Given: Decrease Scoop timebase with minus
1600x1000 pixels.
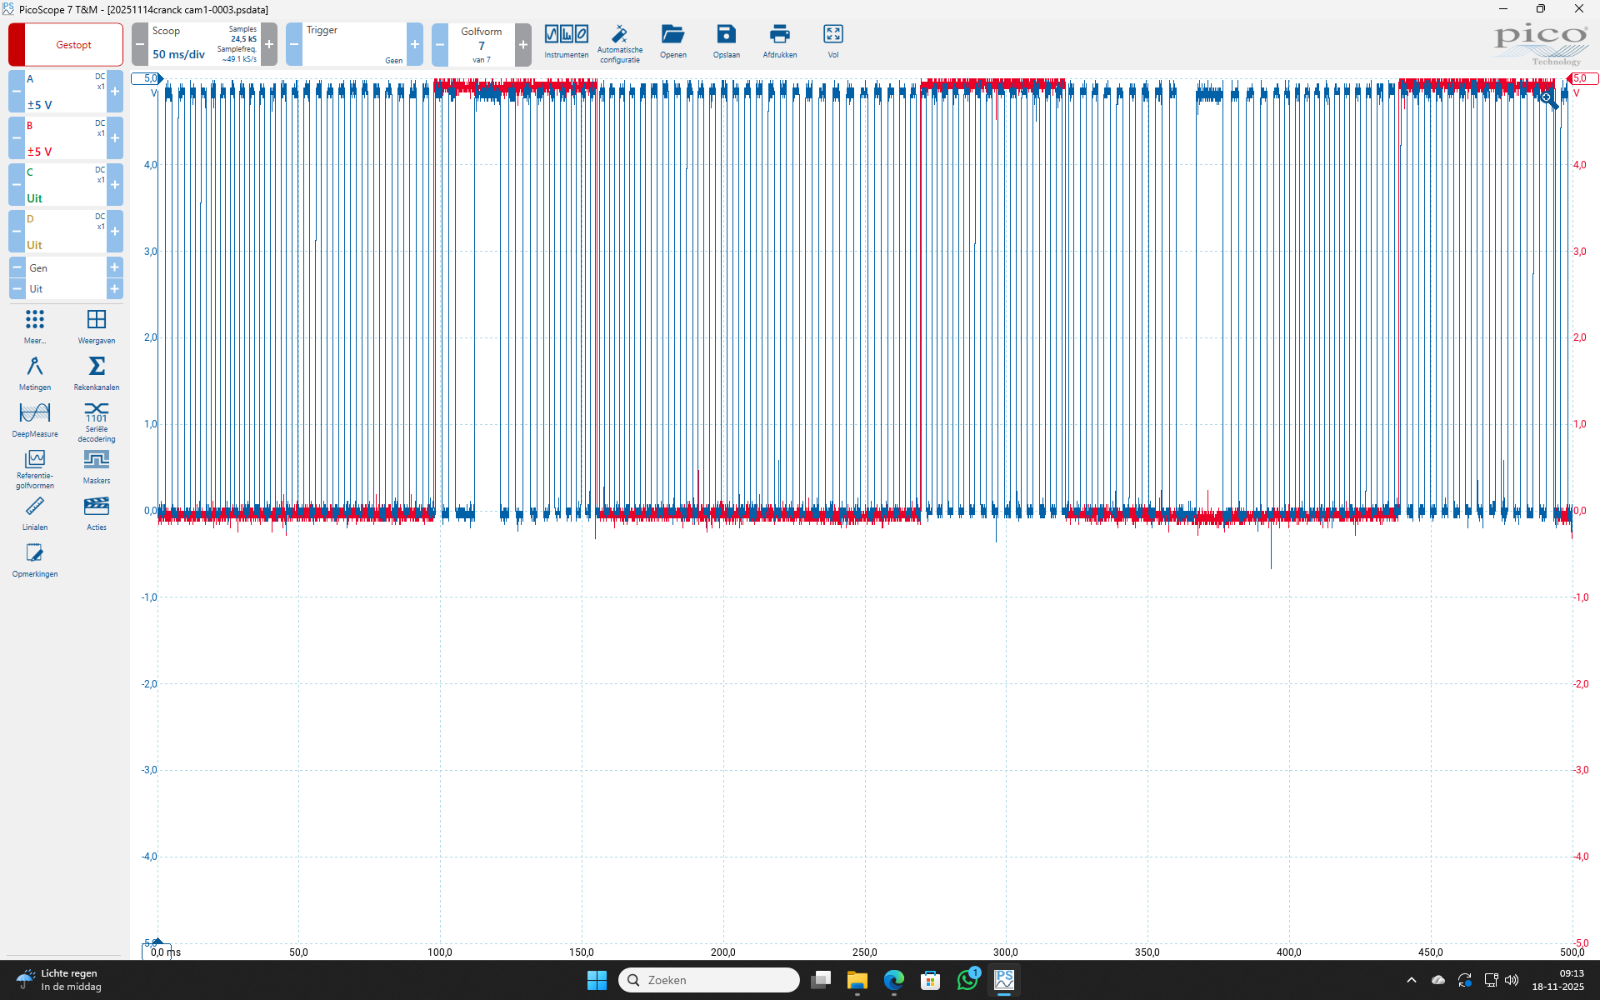Looking at the screenshot, I should pos(140,45).
